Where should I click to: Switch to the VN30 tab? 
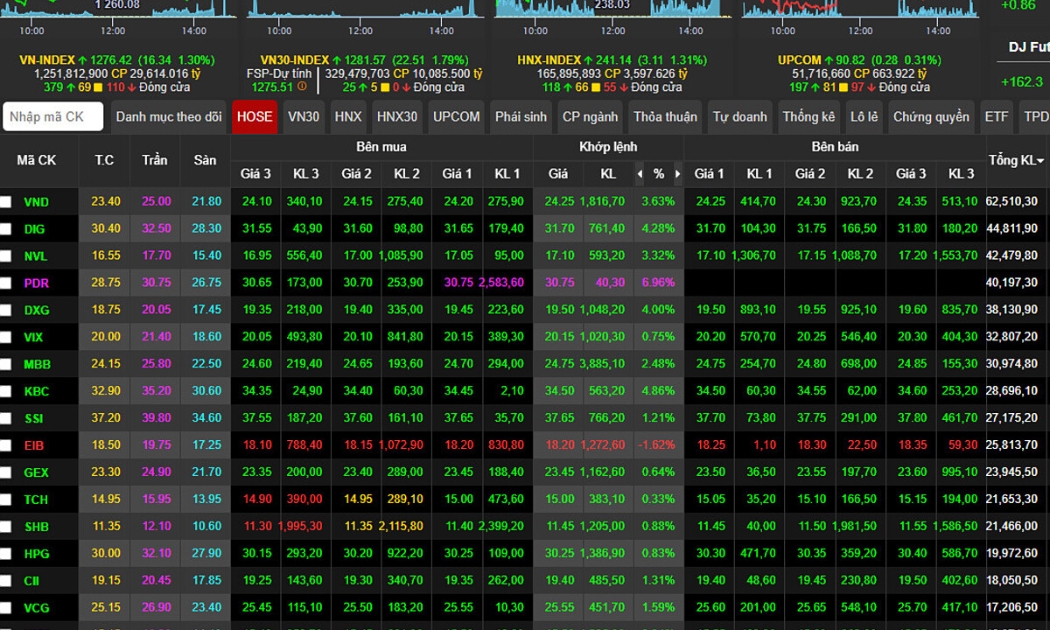(303, 117)
